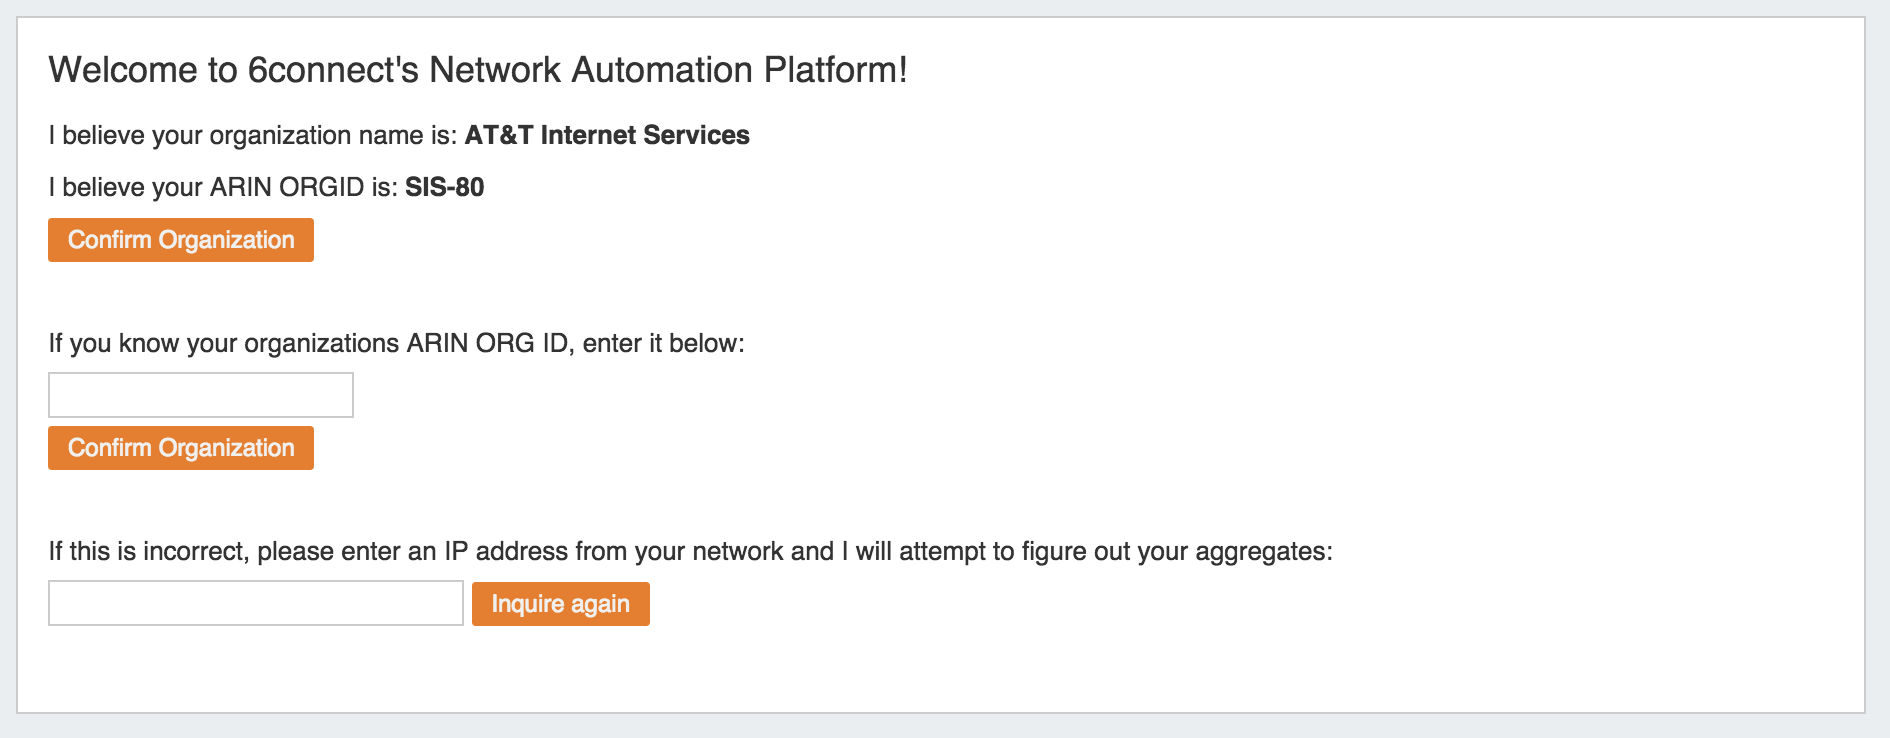Click Confirm Organization below the SIS-80 ORGID

tap(181, 240)
